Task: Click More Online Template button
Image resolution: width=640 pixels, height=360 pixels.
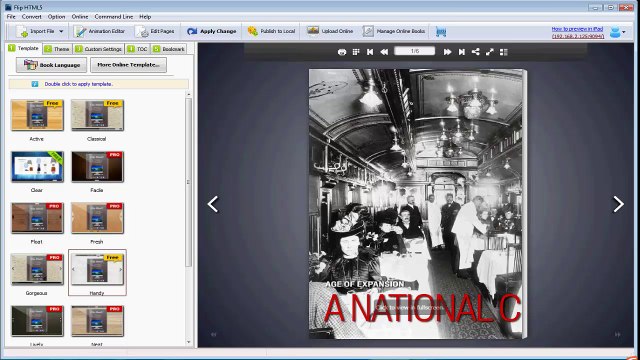Action: click(128, 65)
